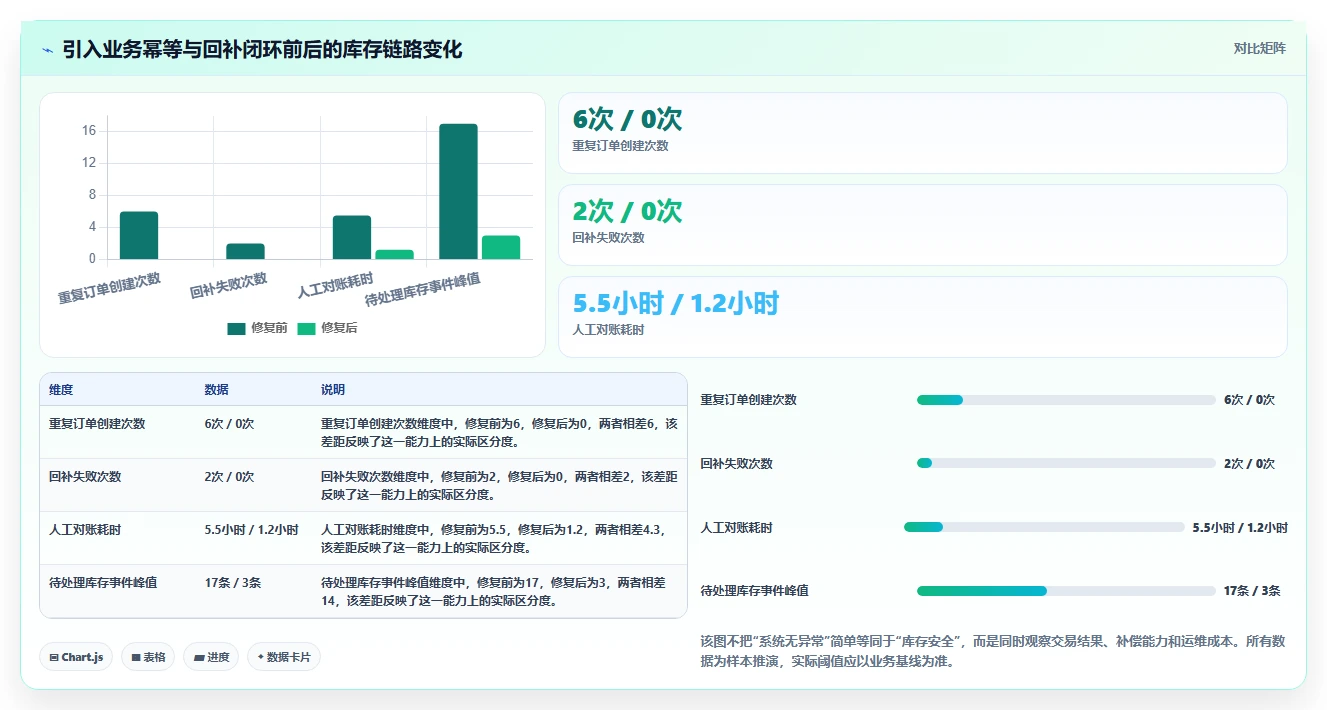The image size is (1327, 710).
Task: Click the 进度 tag
Action: pos(211,657)
